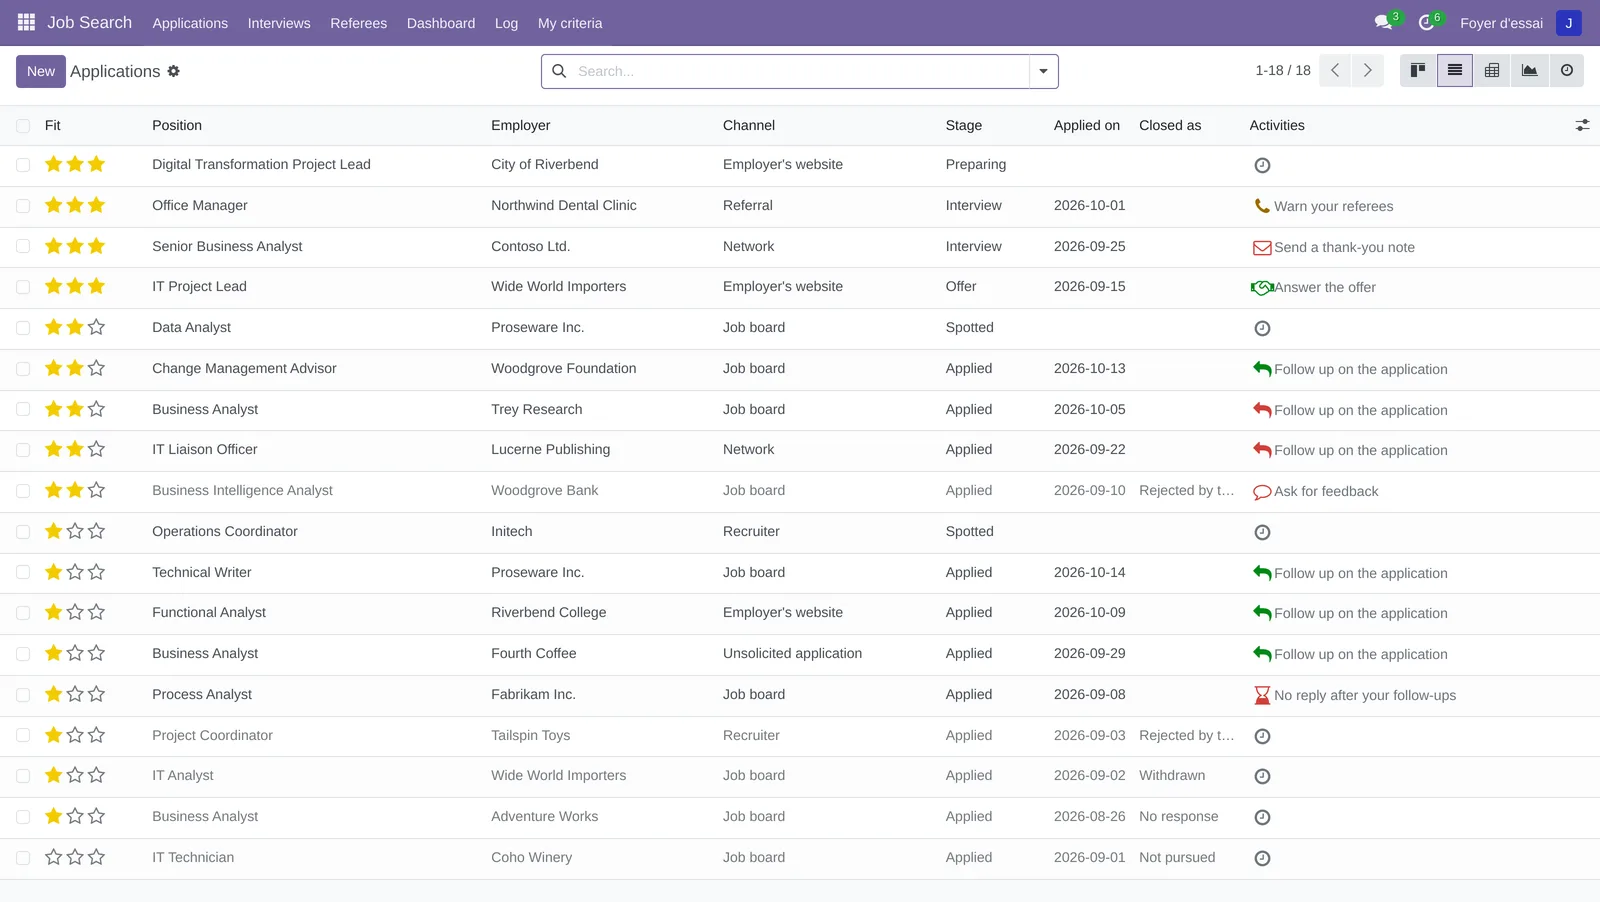The image size is (1600, 902).
Task: Expand search options dropdown arrow
Action: click(x=1043, y=71)
